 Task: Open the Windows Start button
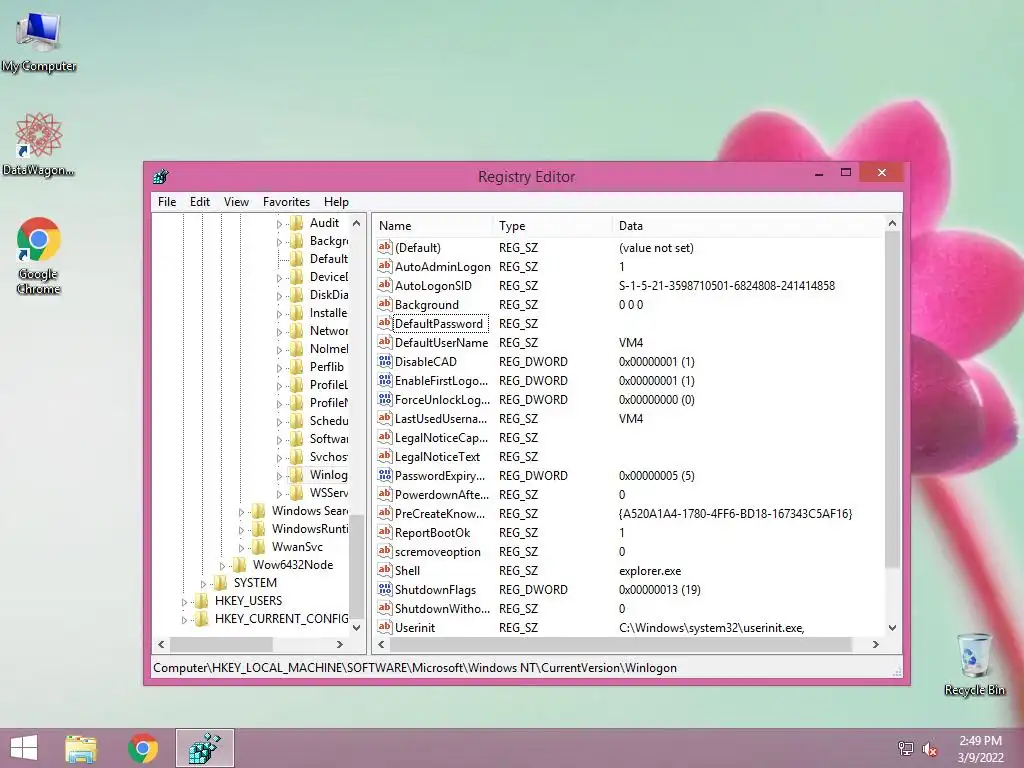point(24,748)
